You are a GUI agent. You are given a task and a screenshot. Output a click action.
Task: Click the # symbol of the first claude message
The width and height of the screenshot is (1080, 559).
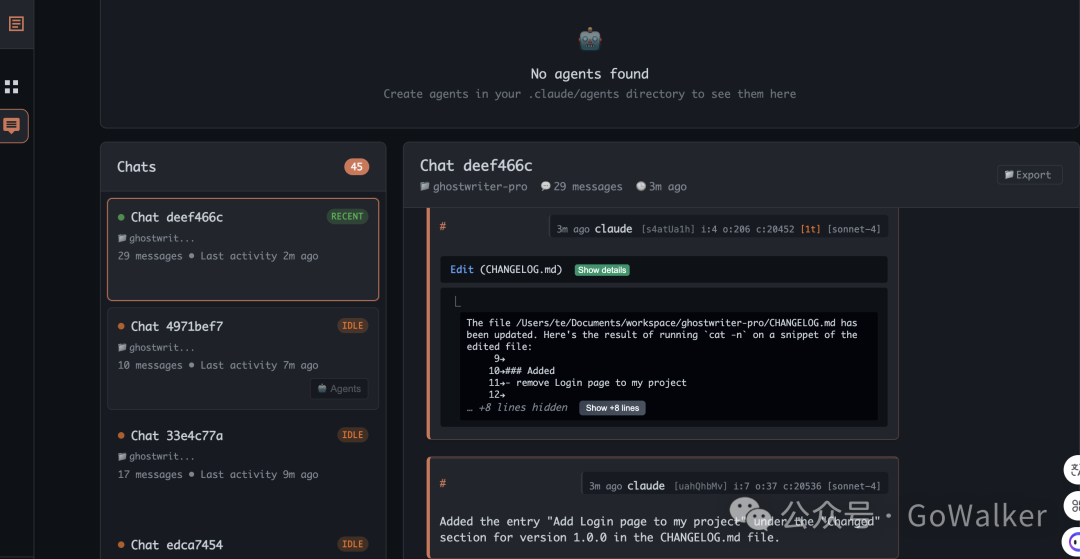tap(443, 226)
